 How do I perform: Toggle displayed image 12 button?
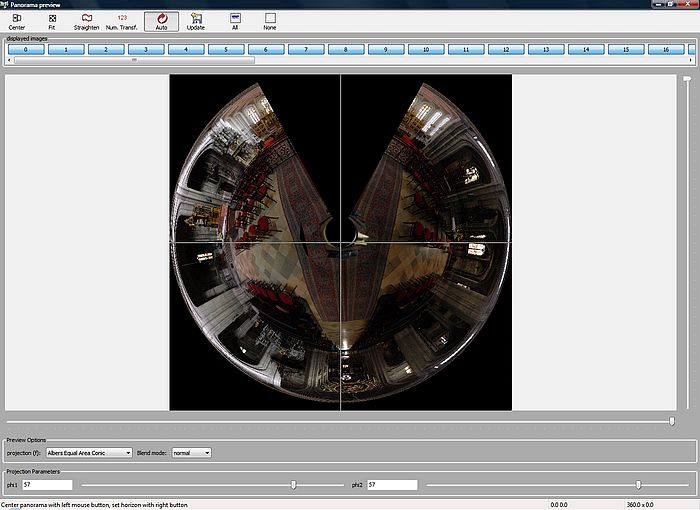506,49
